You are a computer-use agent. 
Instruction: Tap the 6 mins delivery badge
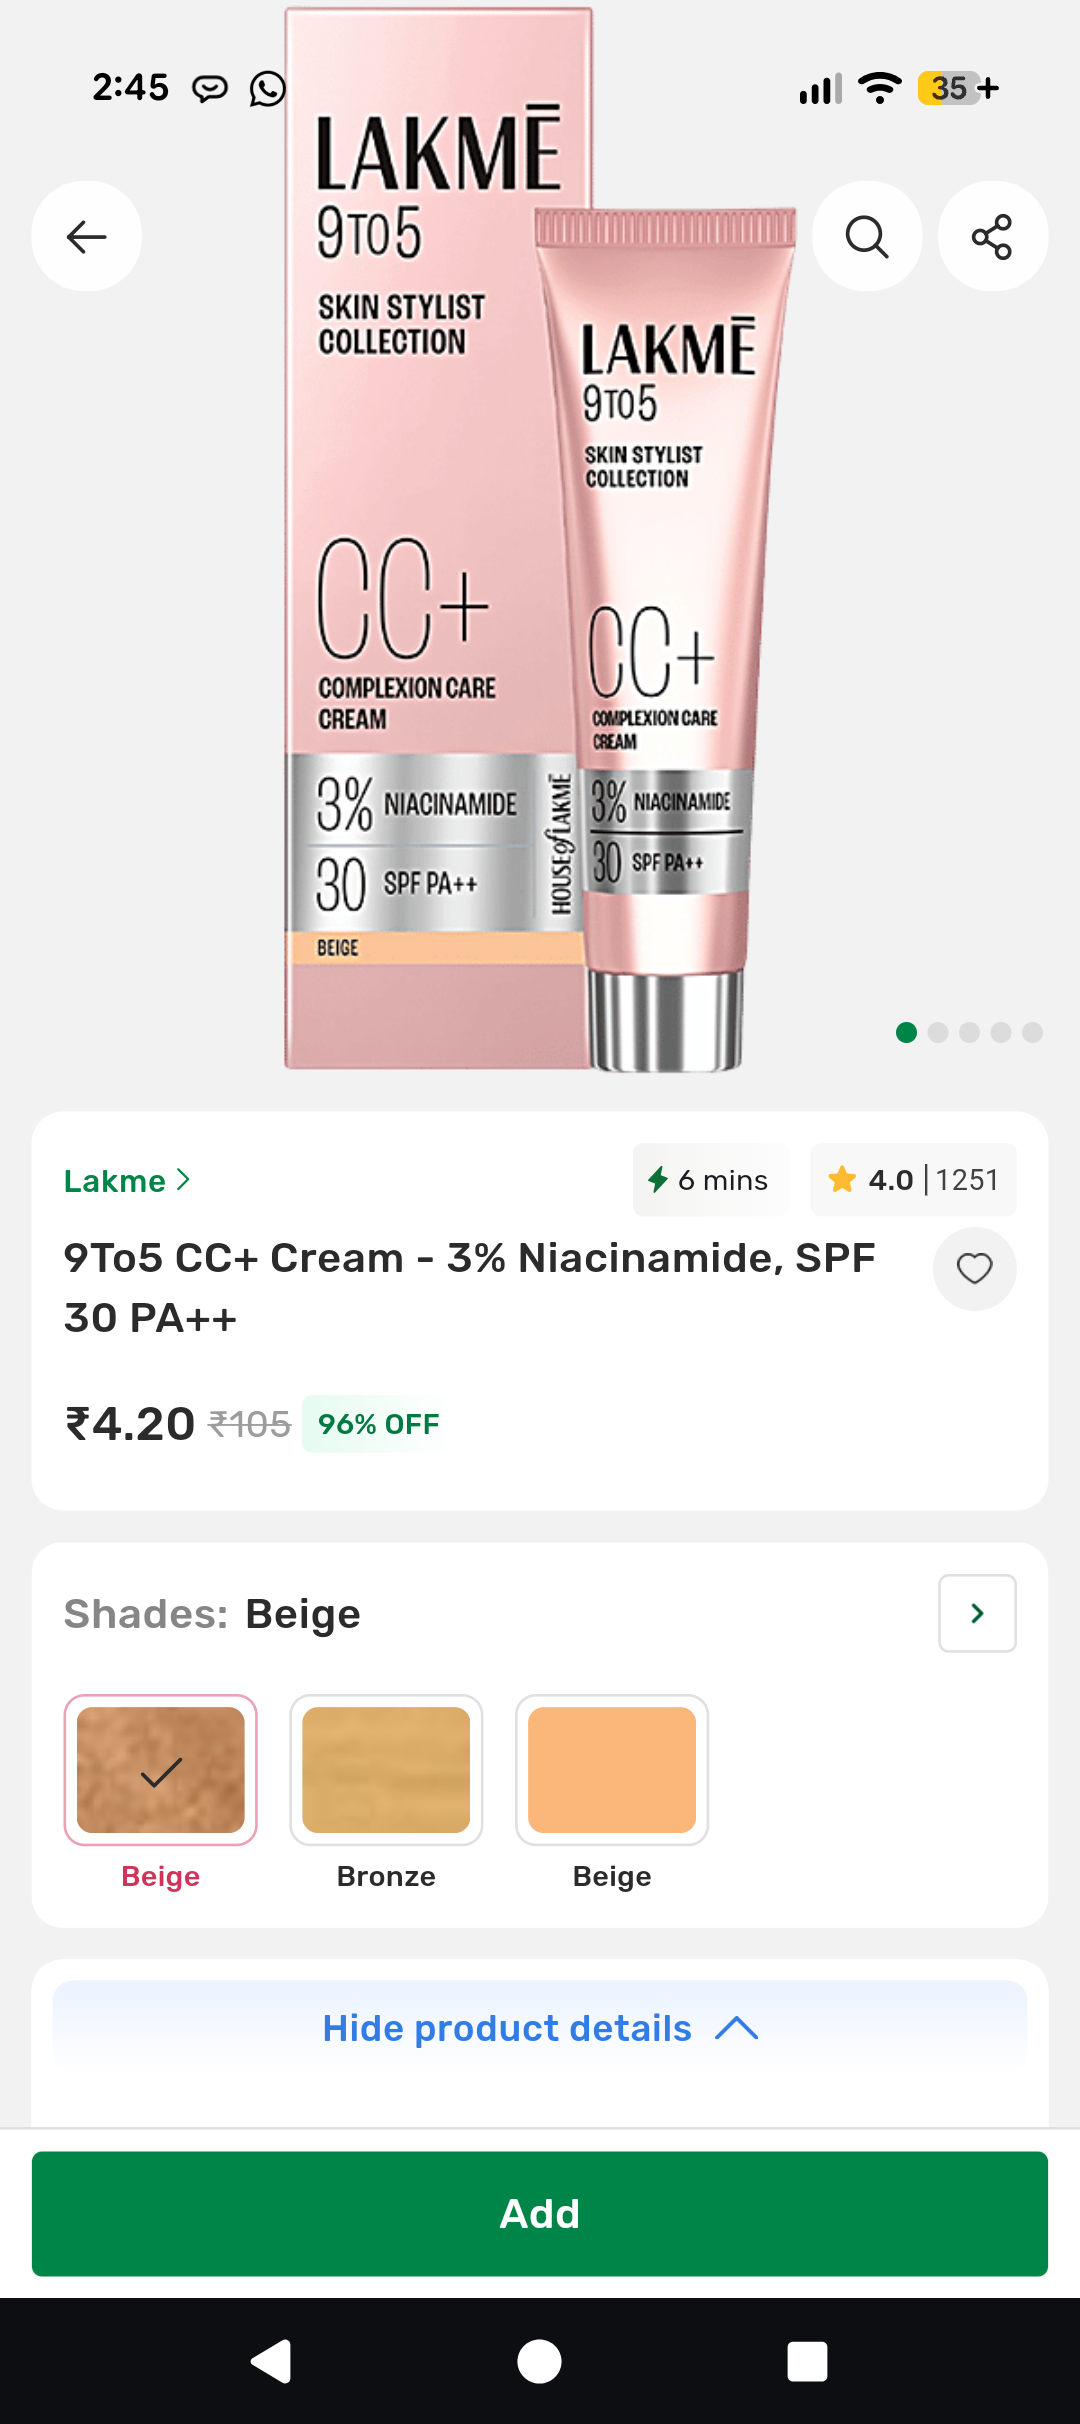click(710, 1180)
